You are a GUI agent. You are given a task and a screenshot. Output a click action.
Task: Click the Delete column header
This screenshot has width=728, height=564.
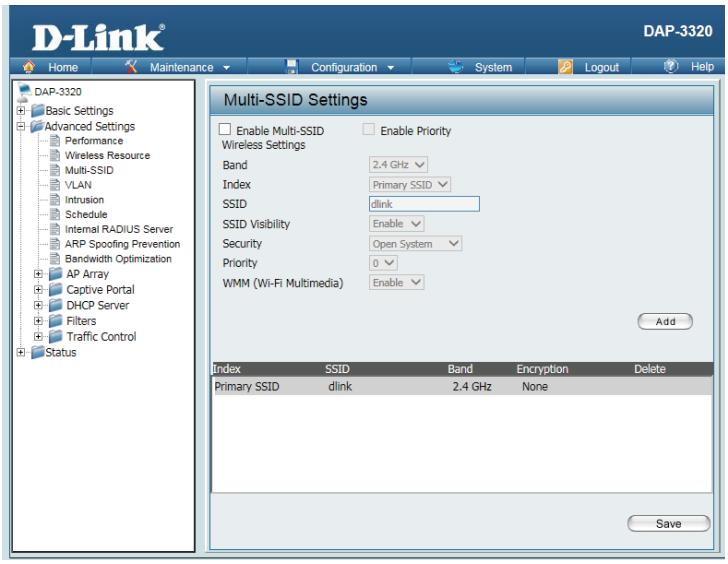point(650,369)
